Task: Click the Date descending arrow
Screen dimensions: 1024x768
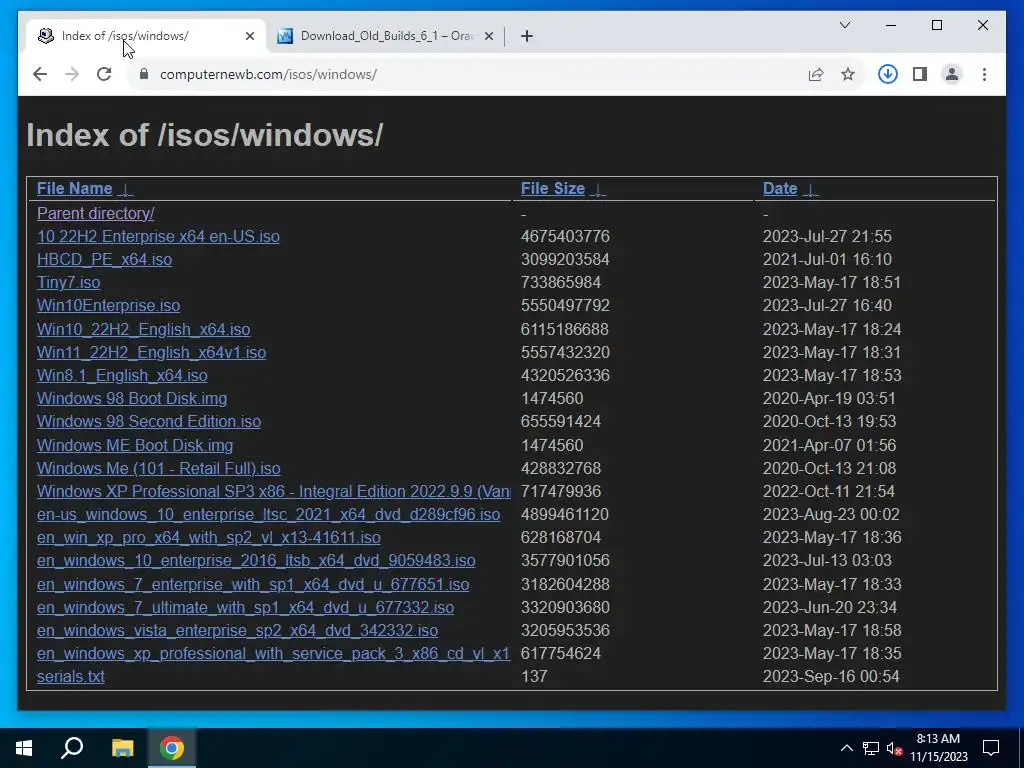Action: click(x=810, y=189)
